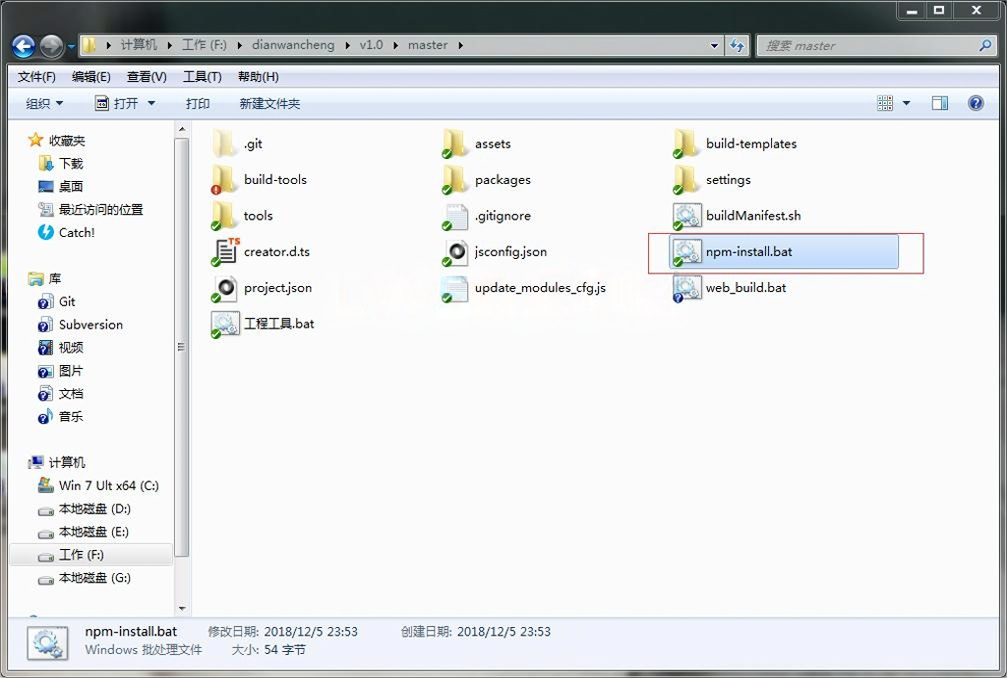The image size is (1007, 678).
Task: Select the tools folder icon
Action: tap(224, 216)
